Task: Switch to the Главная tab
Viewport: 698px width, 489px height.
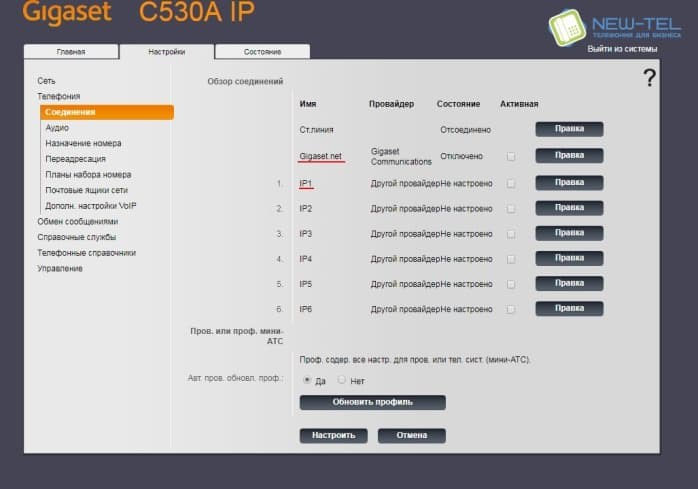Action: click(71, 52)
